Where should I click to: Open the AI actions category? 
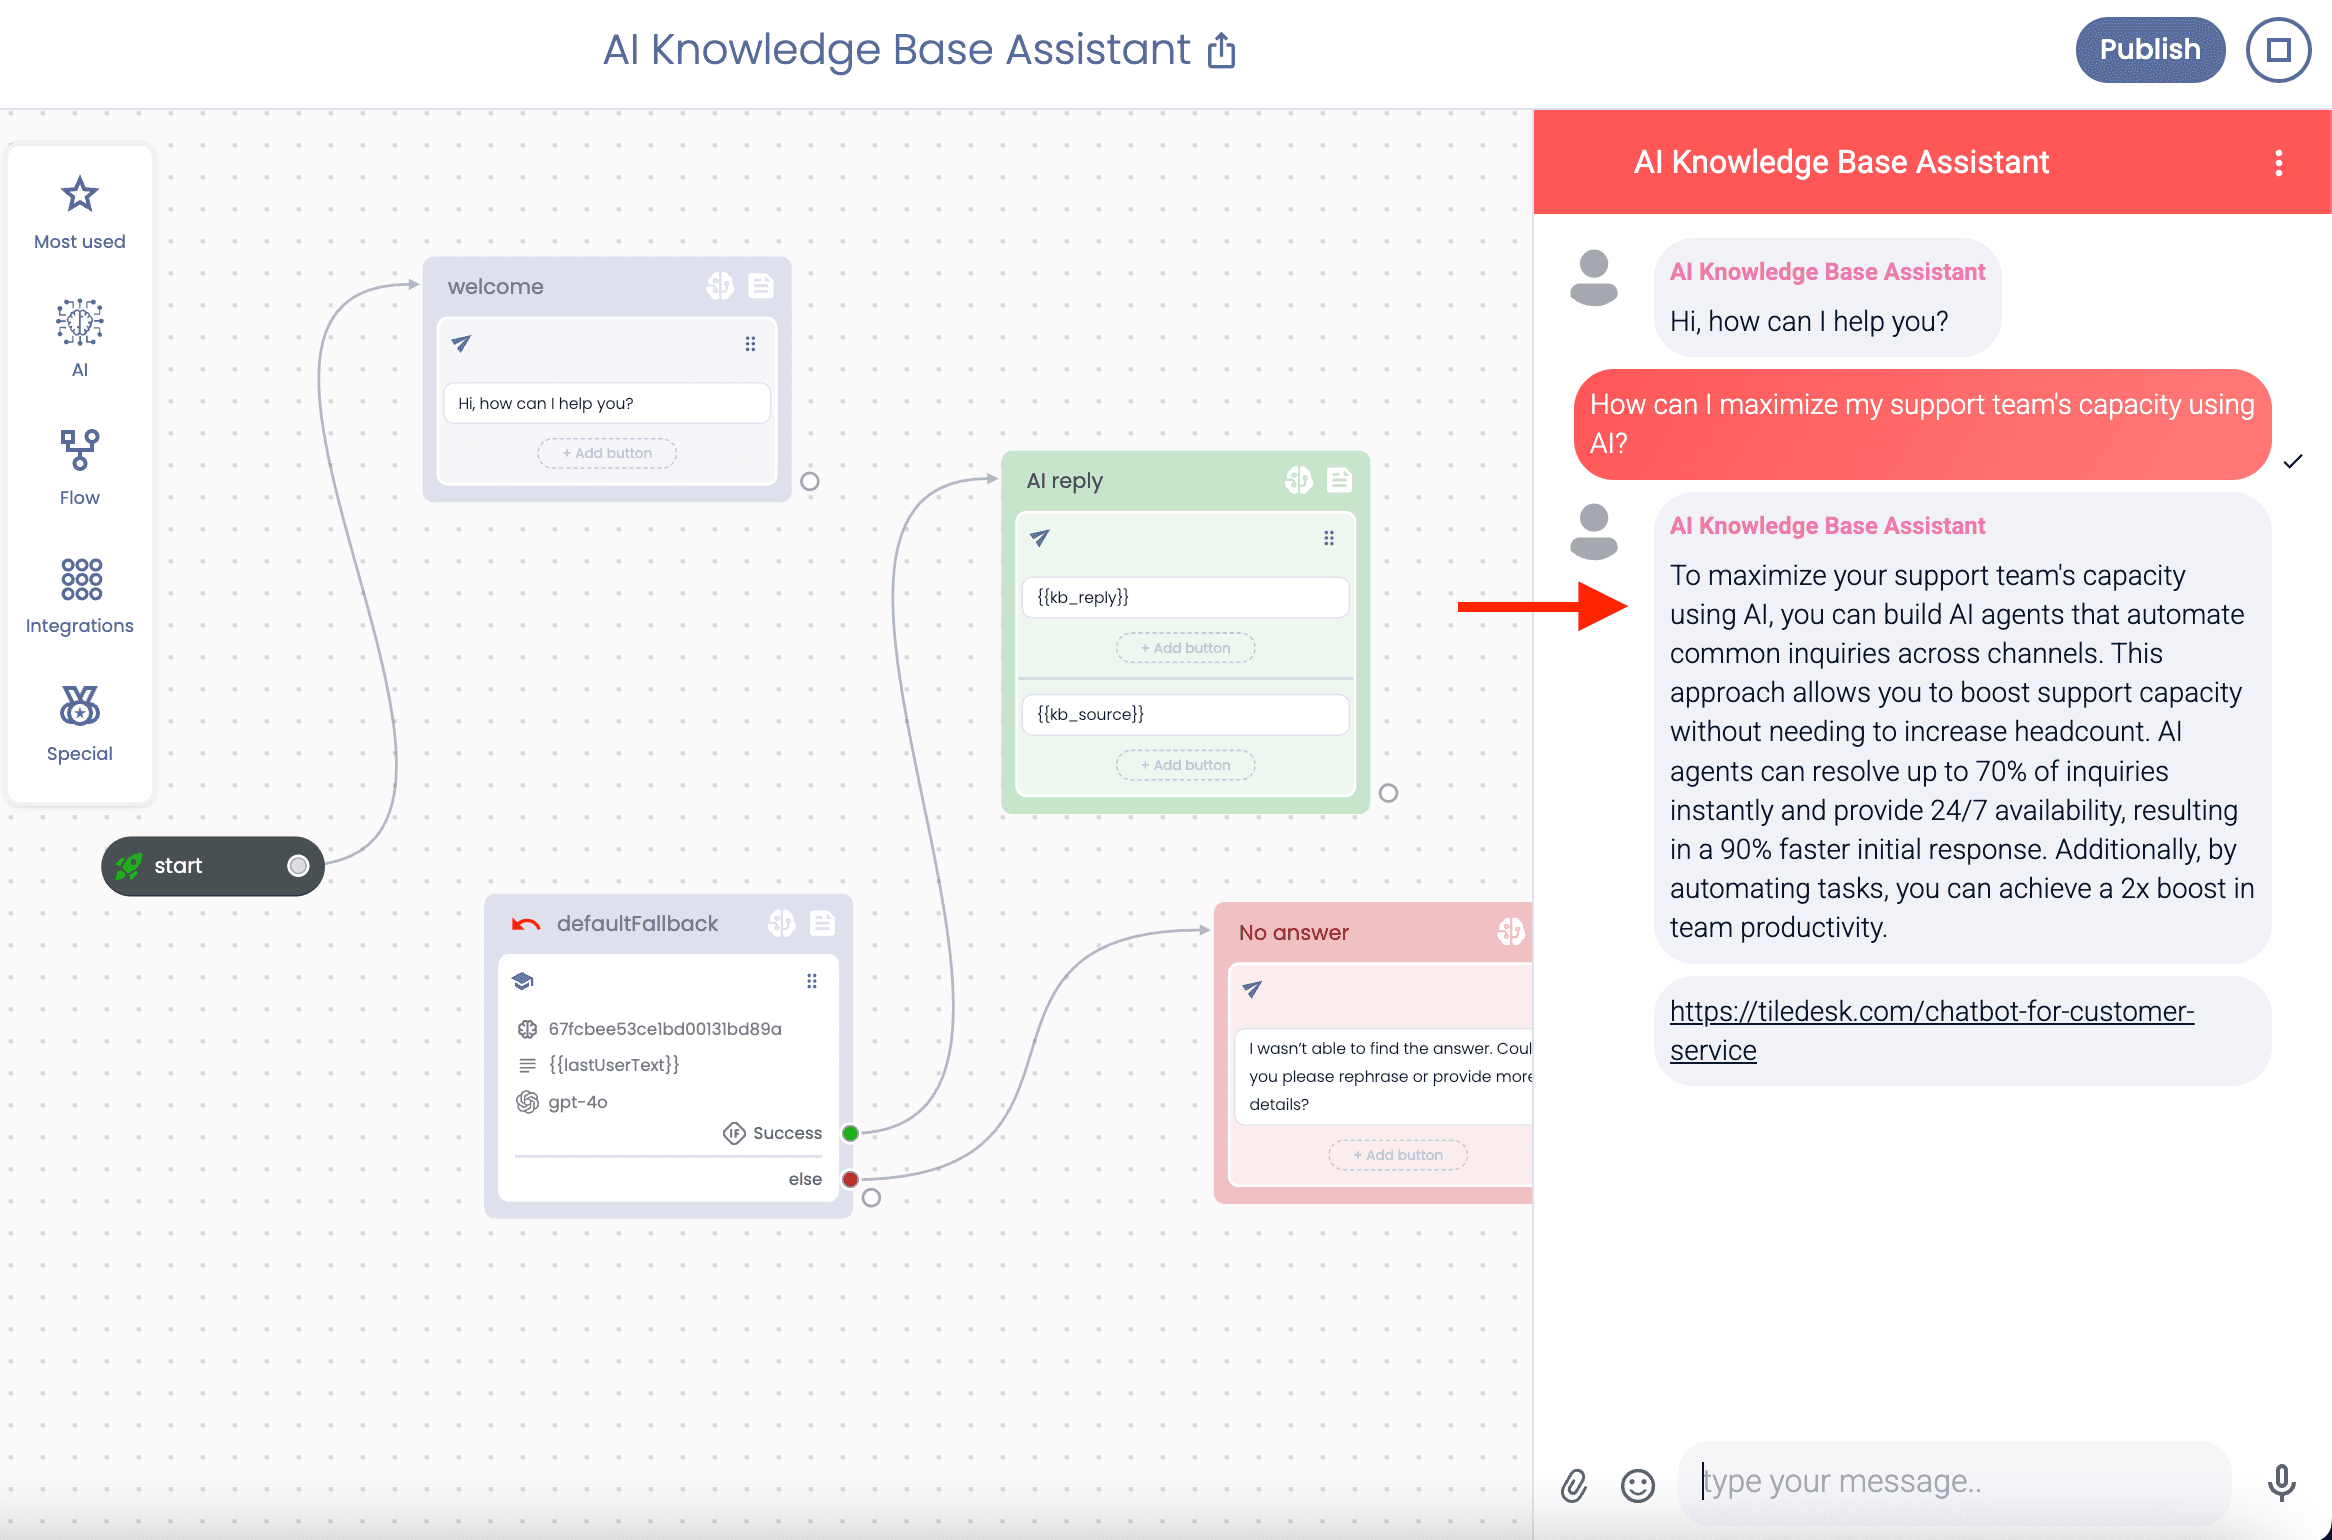(80, 338)
